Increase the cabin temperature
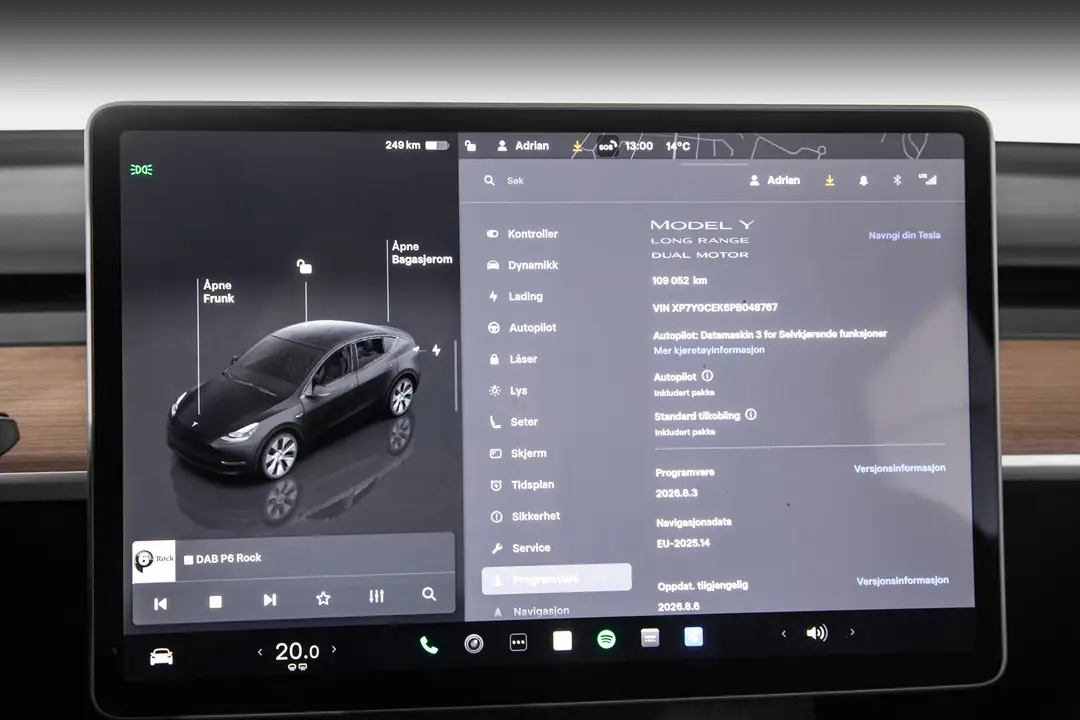Screen dimensions: 1080x720 [334, 649]
